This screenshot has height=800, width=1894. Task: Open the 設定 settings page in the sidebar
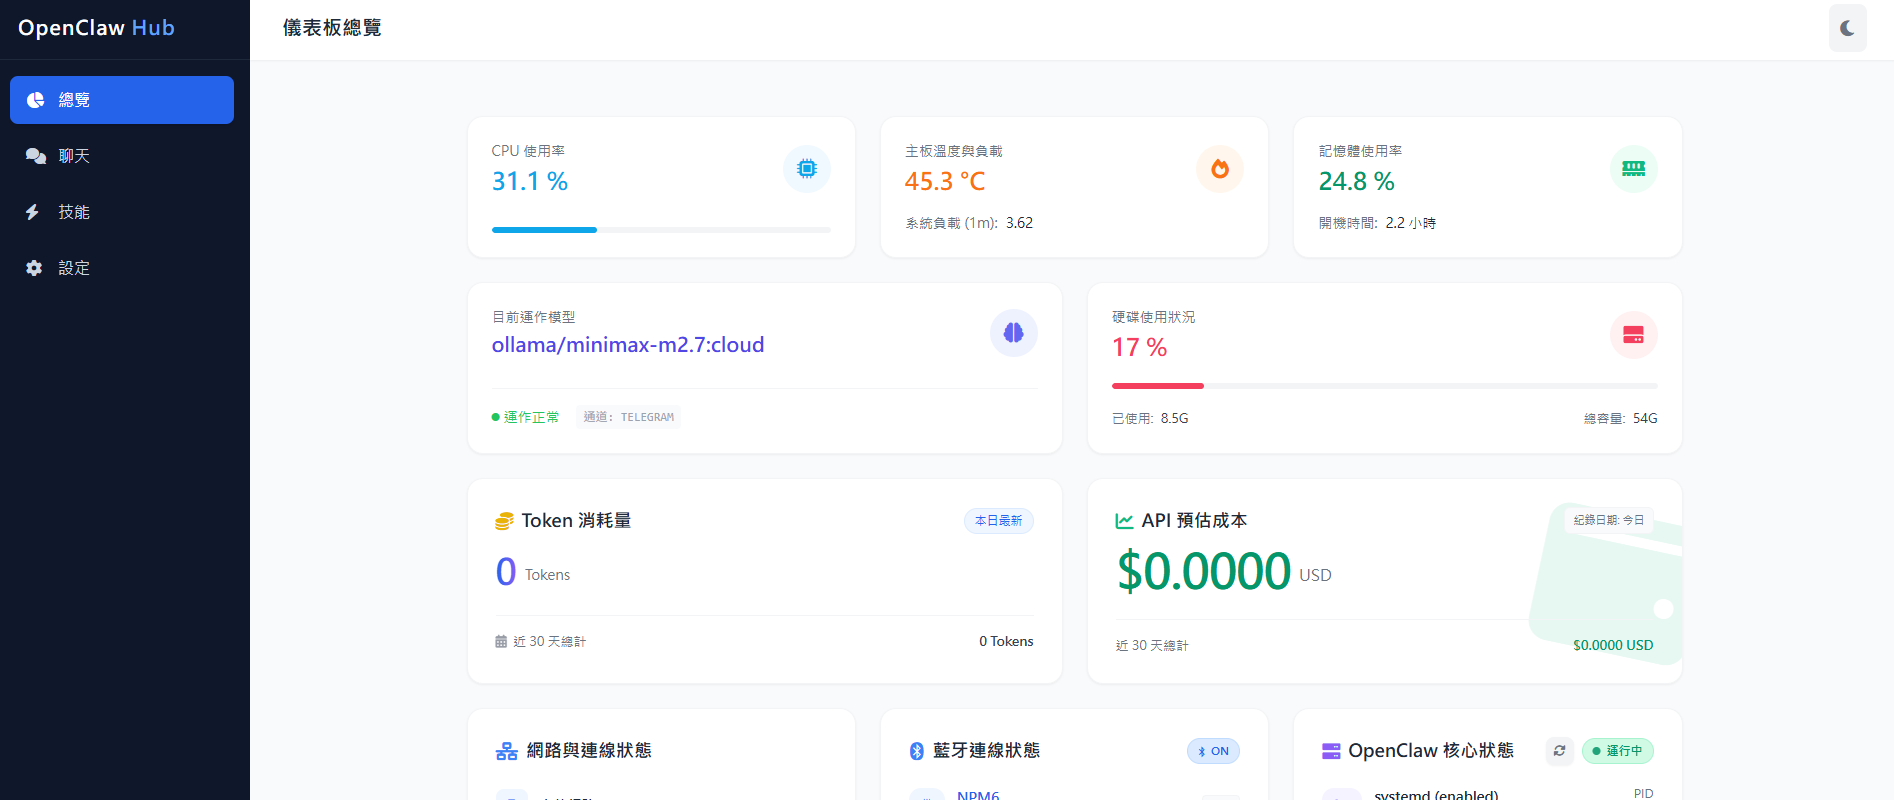pyautogui.click(x=122, y=268)
